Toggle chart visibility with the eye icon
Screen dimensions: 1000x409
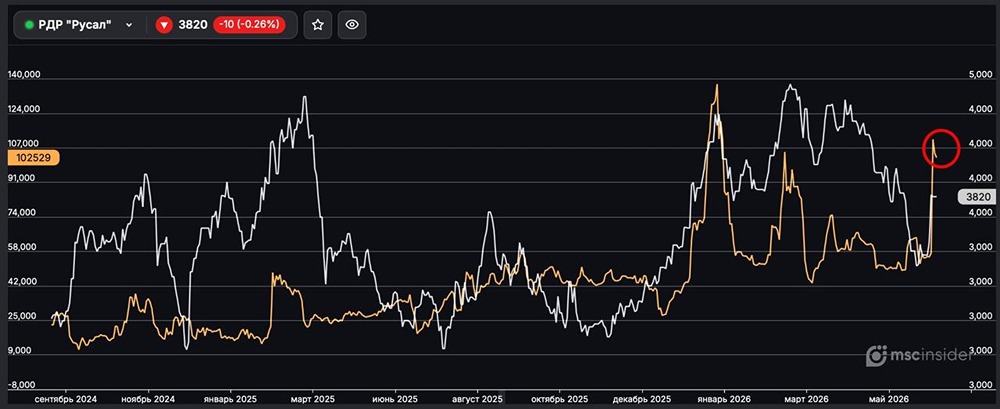[x=352, y=25]
